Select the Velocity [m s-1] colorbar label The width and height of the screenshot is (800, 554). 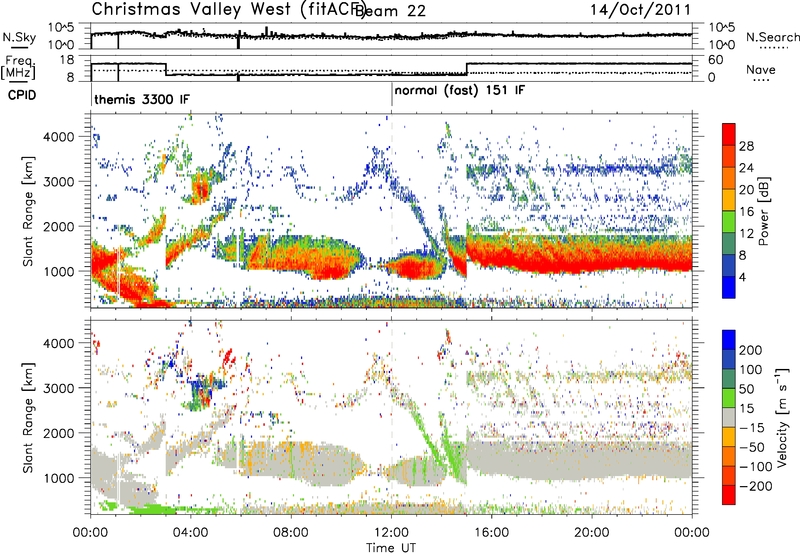[782, 417]
